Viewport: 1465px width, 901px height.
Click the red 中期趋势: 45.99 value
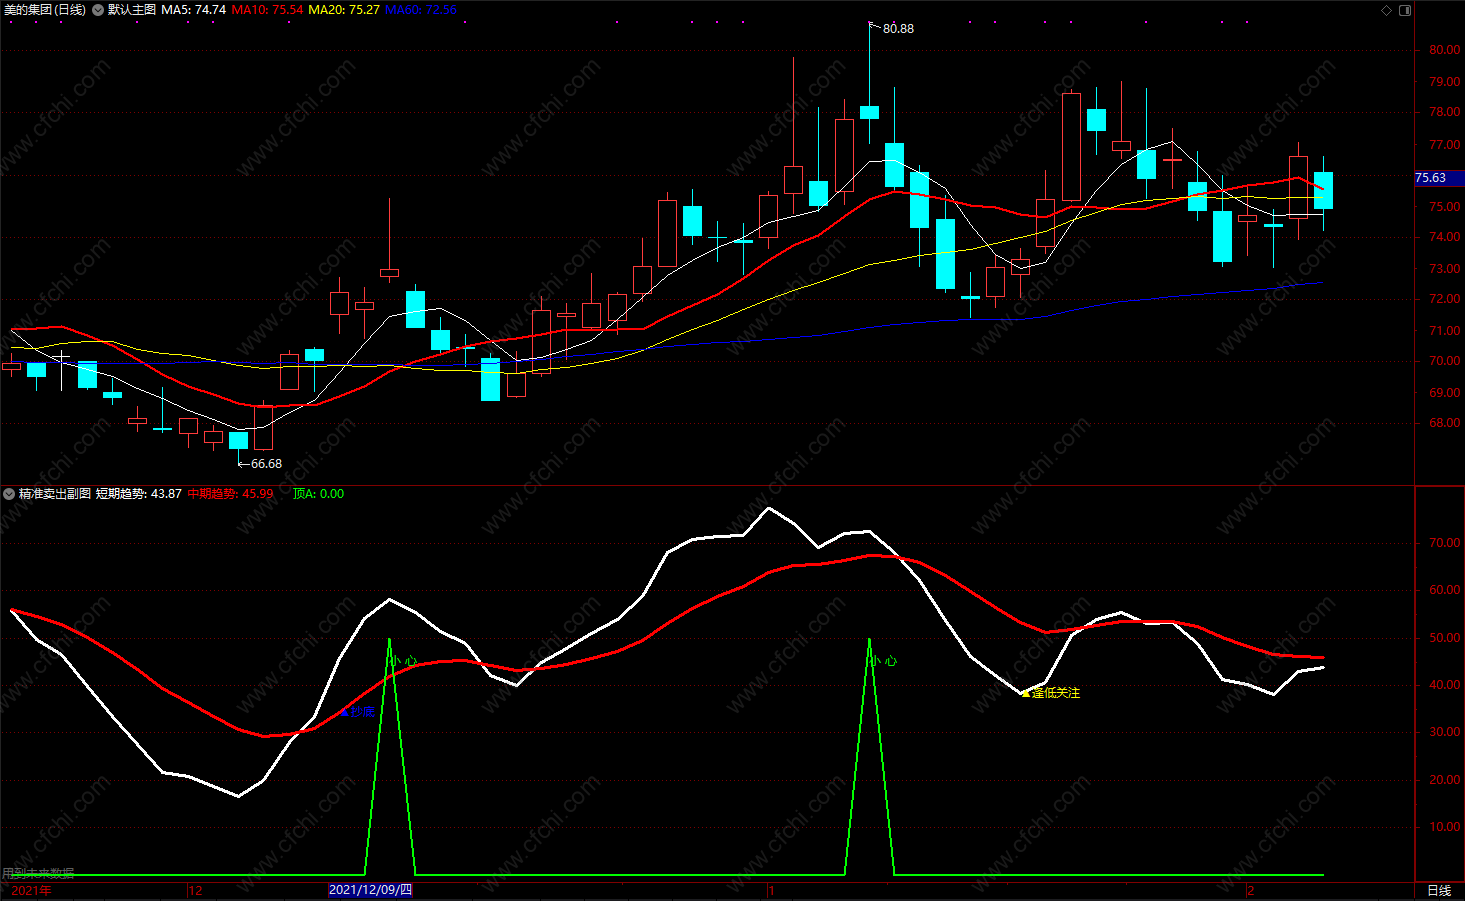coord(230,494)
